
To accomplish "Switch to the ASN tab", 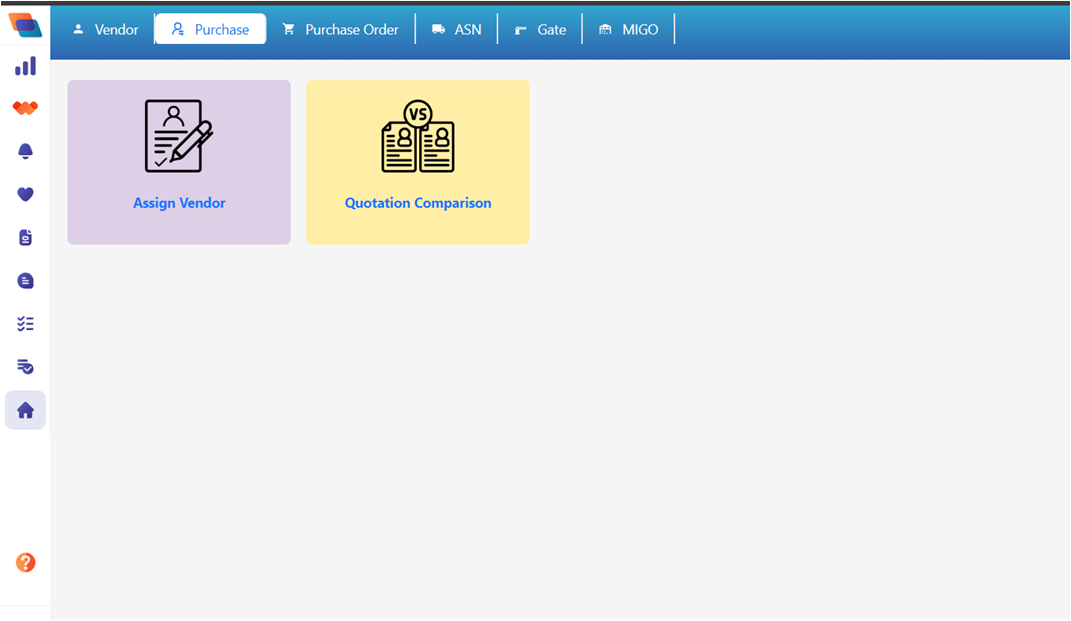I will coord(456,29).
